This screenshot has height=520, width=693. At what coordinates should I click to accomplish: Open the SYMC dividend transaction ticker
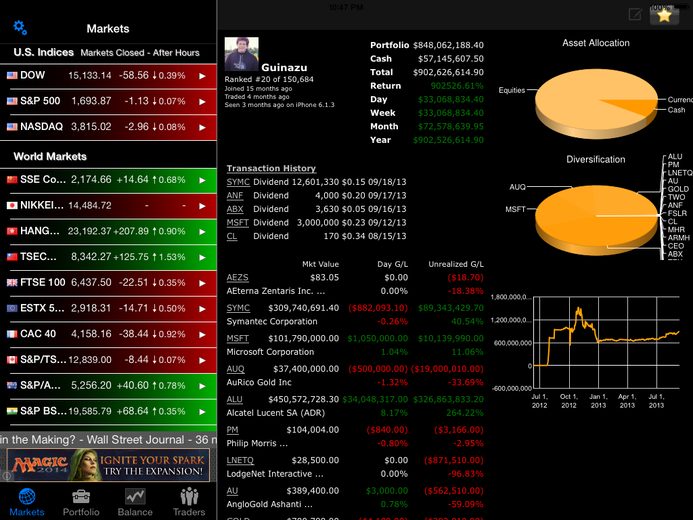point(238,182)
